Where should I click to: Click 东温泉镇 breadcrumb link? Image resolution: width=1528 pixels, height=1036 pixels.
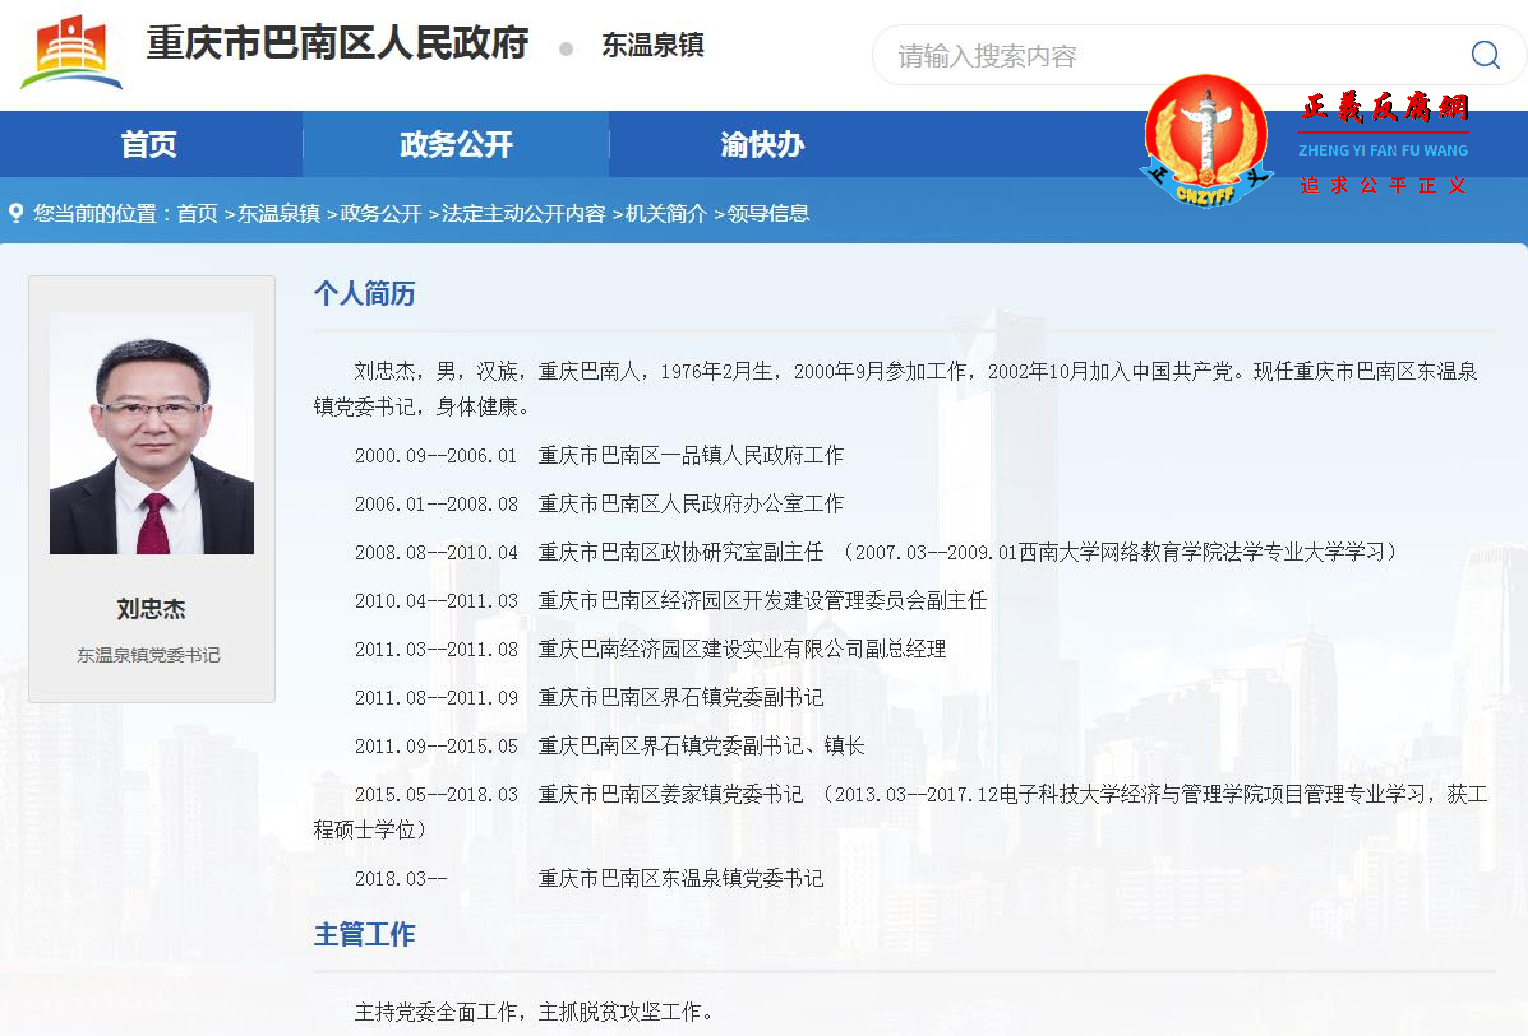point(280,213)
